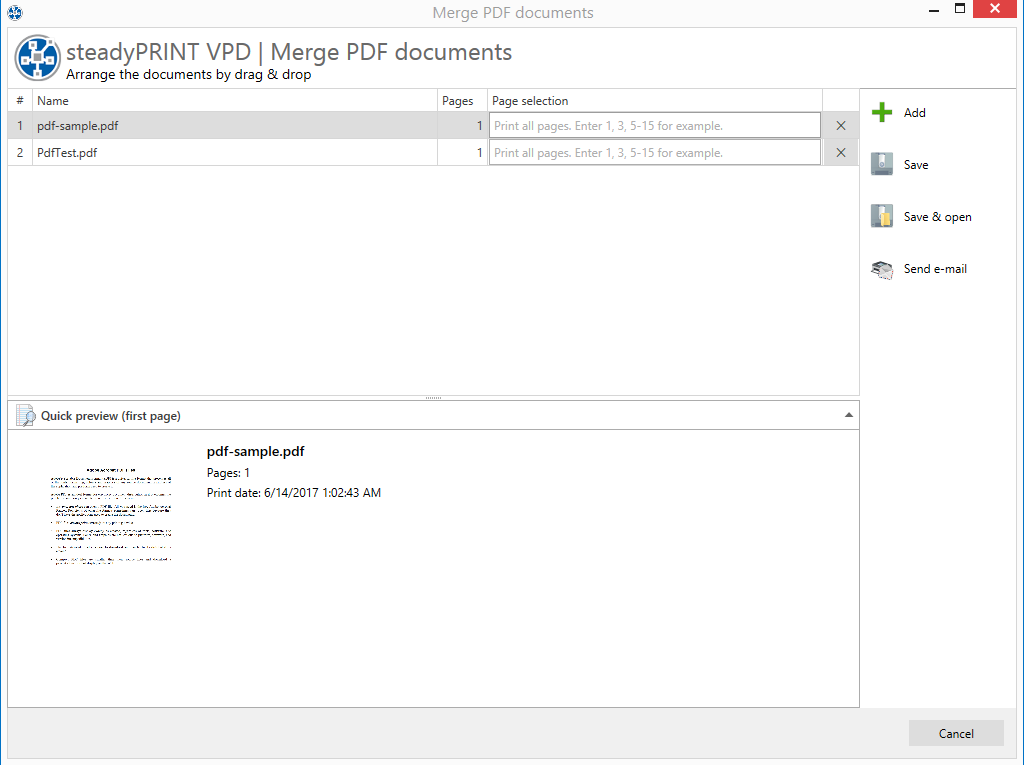Collapse the Quick preview panel arrow

pos(848,415)
